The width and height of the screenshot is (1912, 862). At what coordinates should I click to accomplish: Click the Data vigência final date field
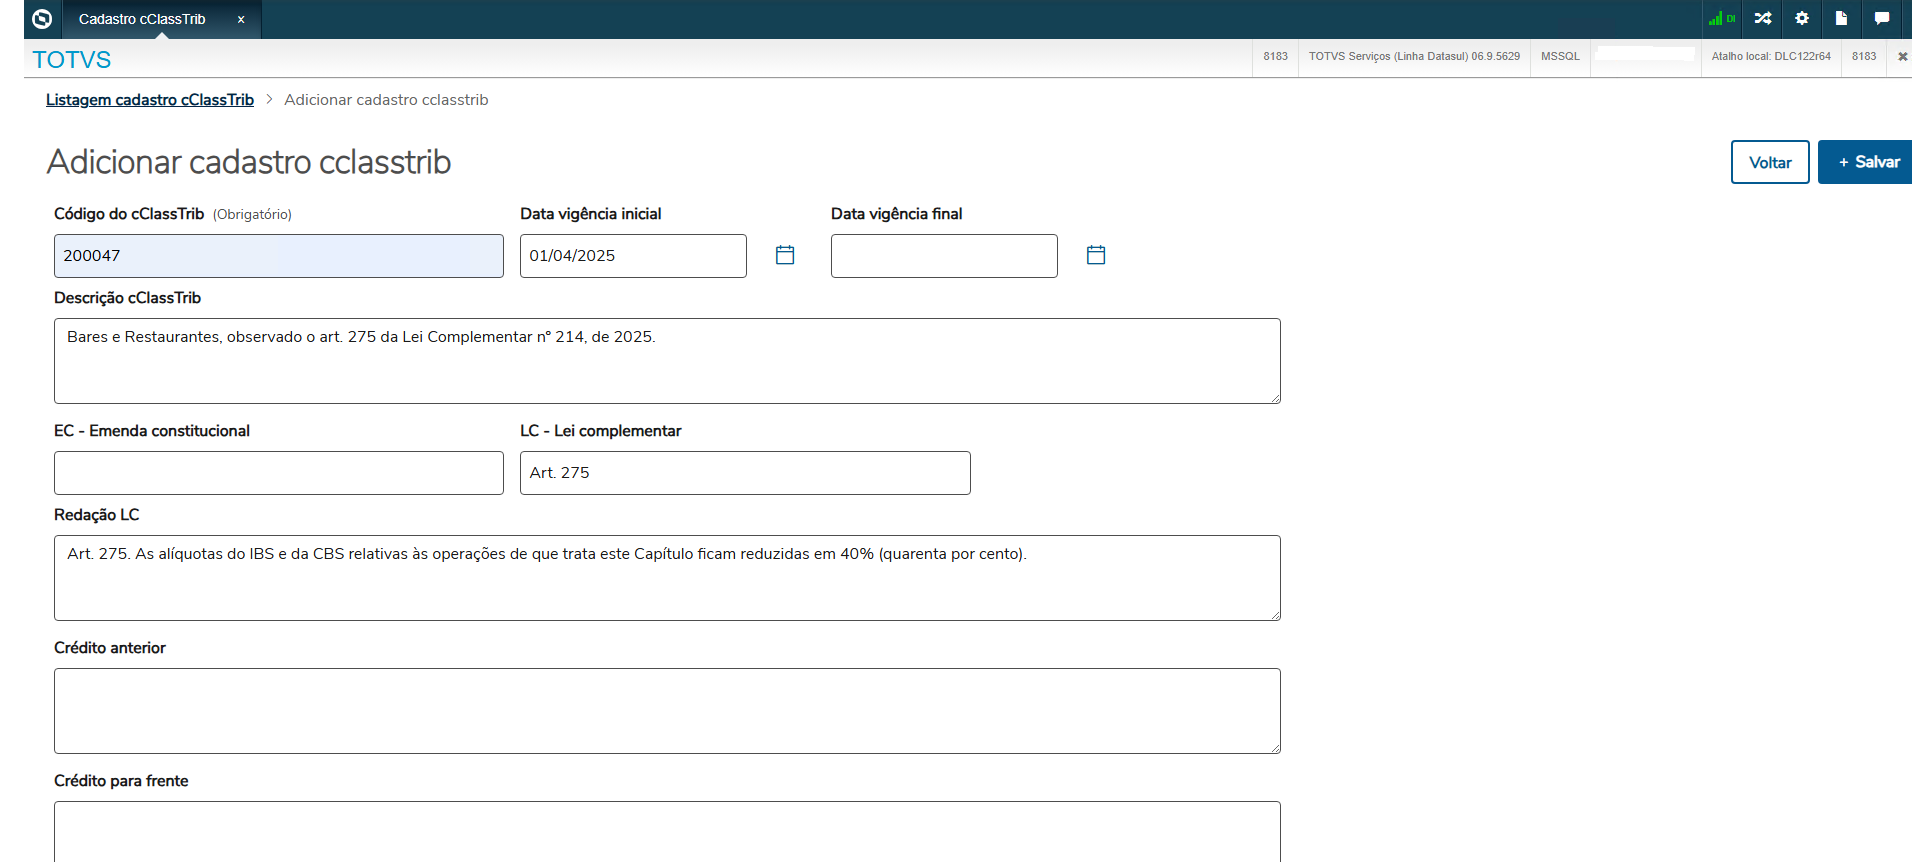pyautogui.click(x=943, y=256)
